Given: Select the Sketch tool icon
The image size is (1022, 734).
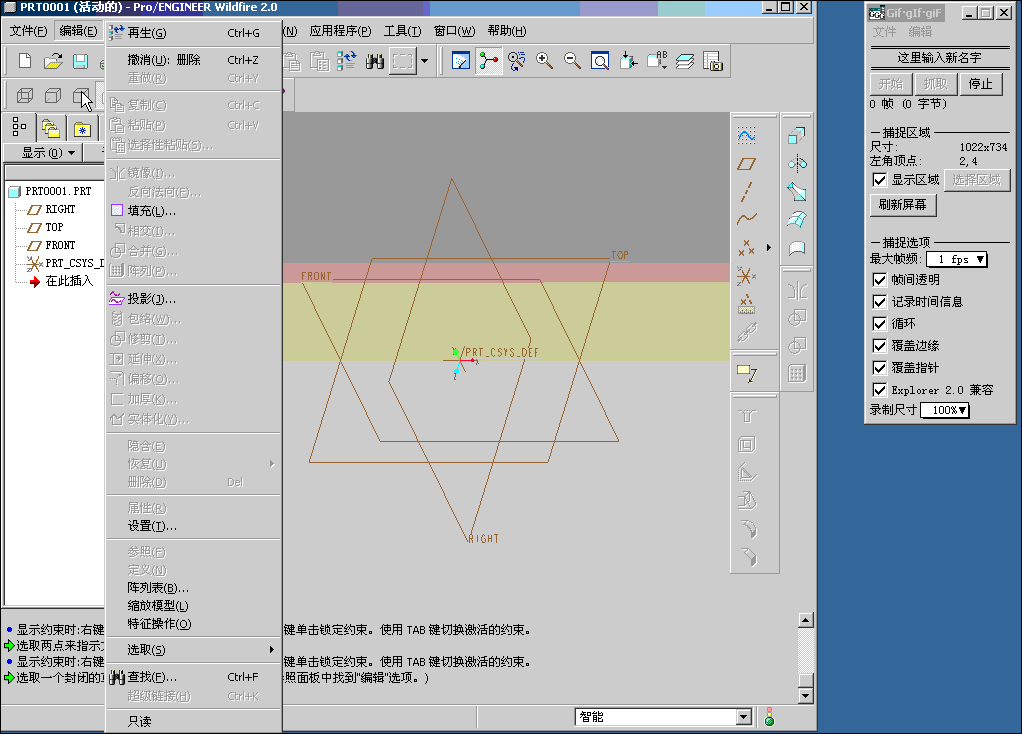Looking at the screenshot, I should [746, 136].
